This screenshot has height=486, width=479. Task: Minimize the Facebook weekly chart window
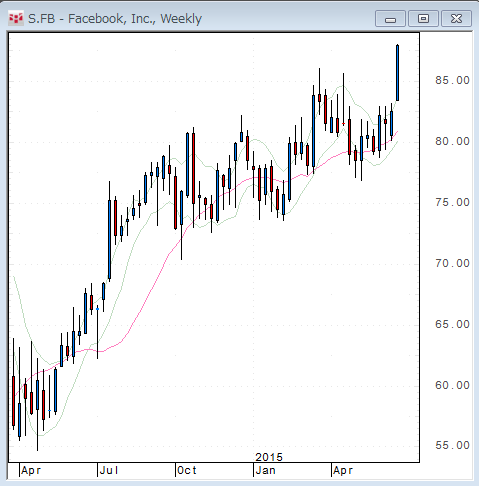tap(390, 19)
